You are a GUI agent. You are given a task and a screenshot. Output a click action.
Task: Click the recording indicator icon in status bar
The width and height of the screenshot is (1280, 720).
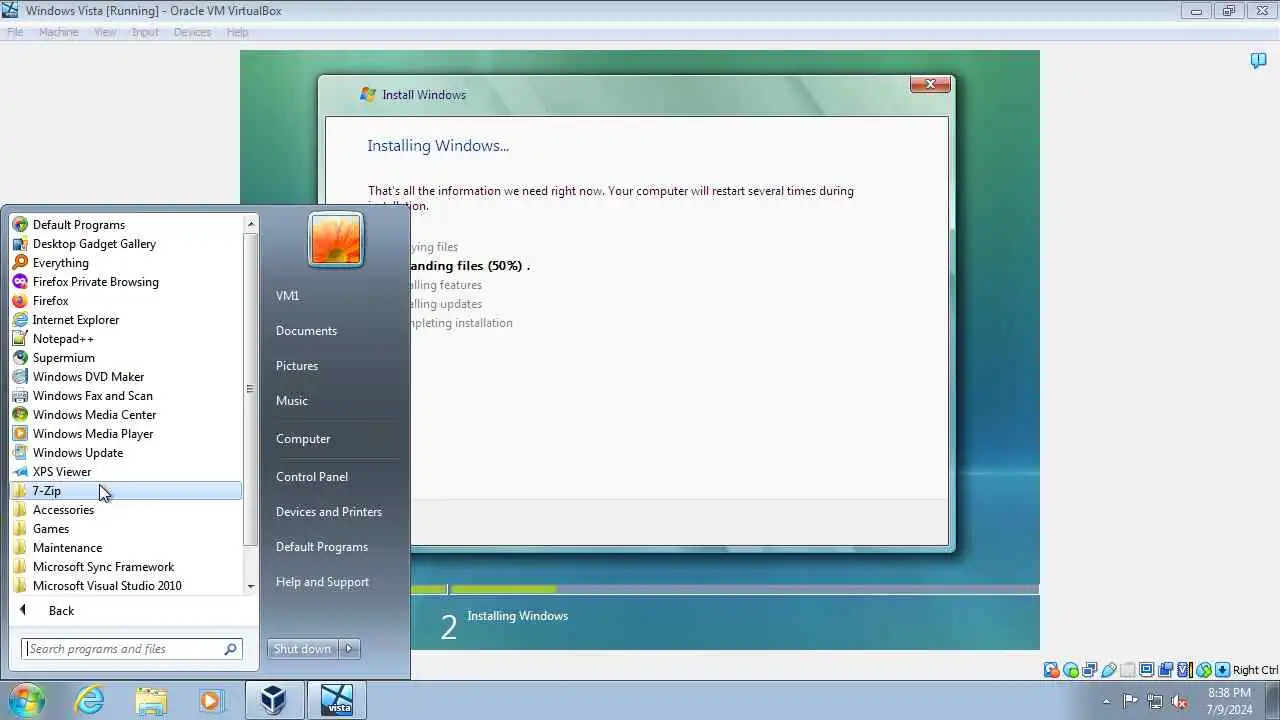click(x=1165, y=670)
